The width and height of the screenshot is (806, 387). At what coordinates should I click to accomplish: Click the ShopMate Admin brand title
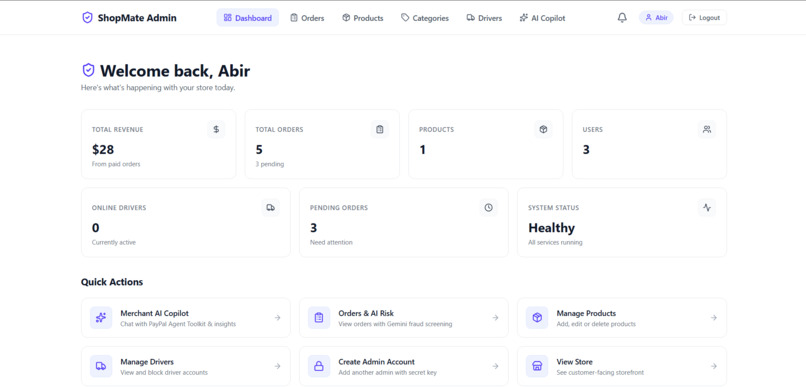pyautogui.click(x=137, y=18)
